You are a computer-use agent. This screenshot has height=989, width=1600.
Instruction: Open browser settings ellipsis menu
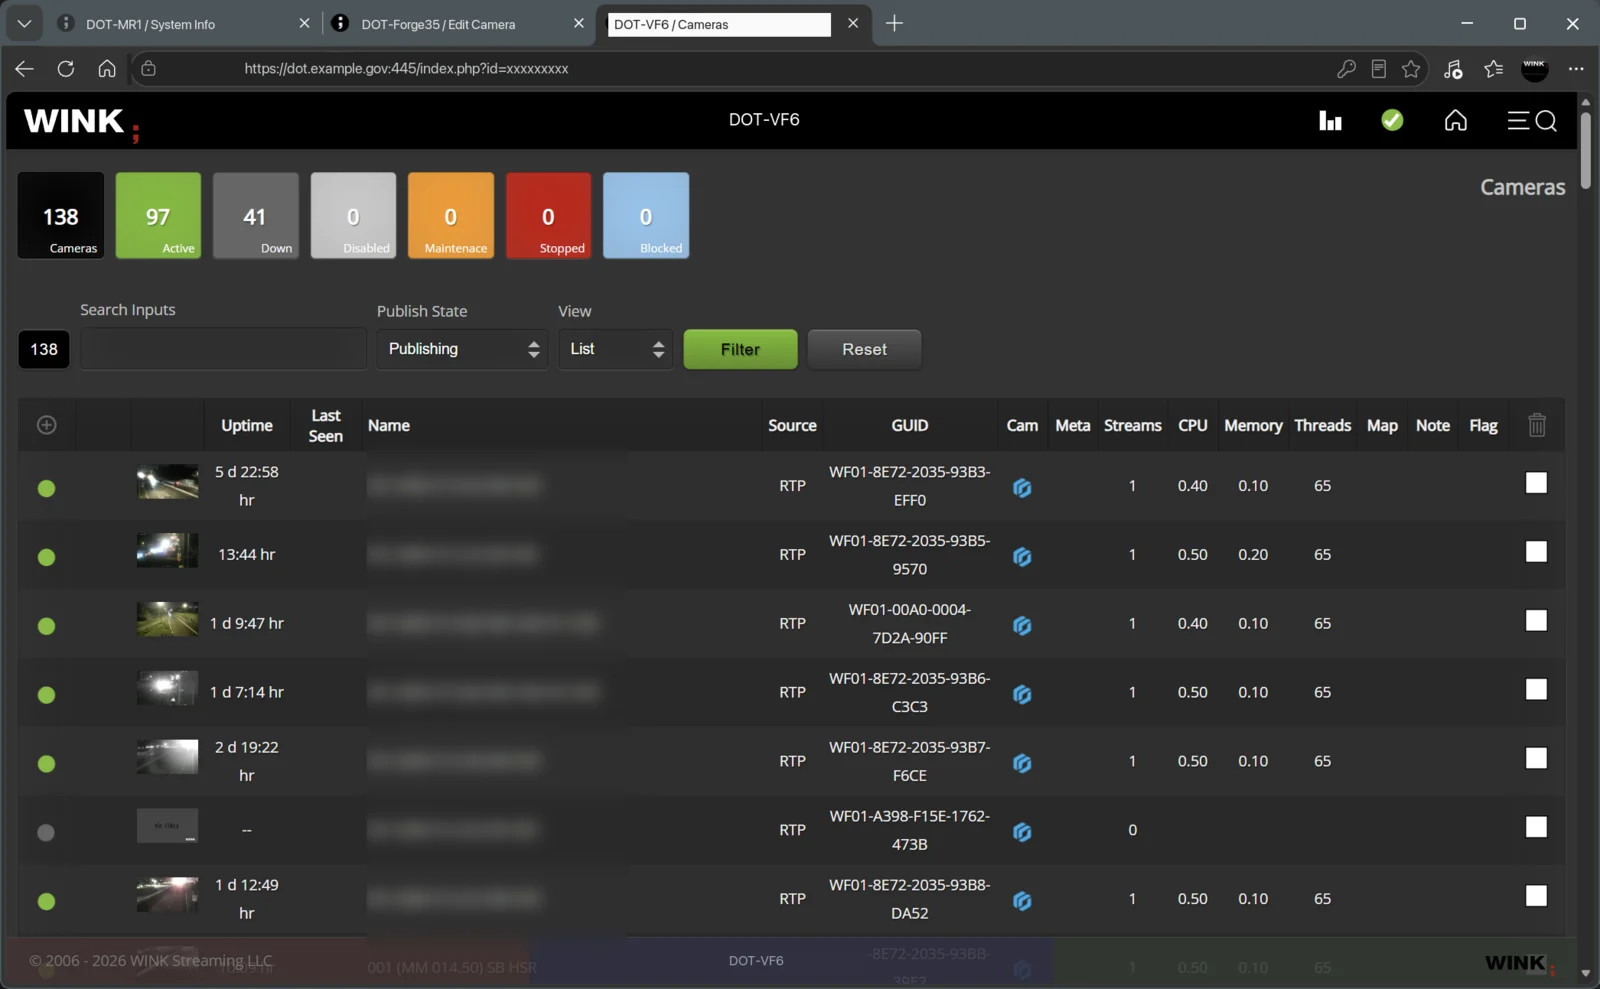(x=1576, y=69)
